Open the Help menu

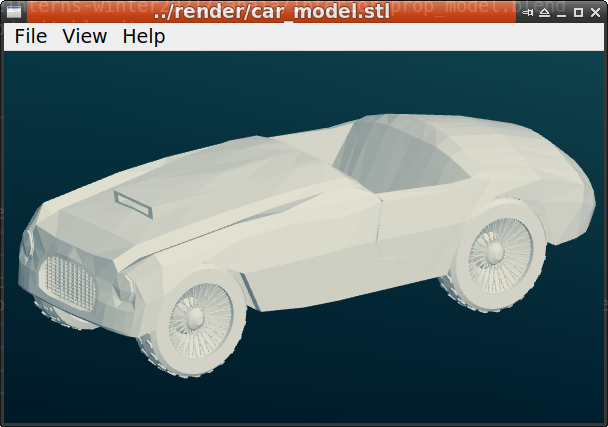(x=144, y=37)
